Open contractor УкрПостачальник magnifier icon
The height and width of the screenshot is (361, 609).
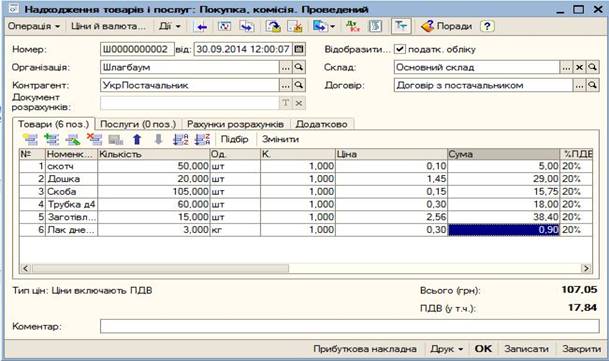[299, 85]
